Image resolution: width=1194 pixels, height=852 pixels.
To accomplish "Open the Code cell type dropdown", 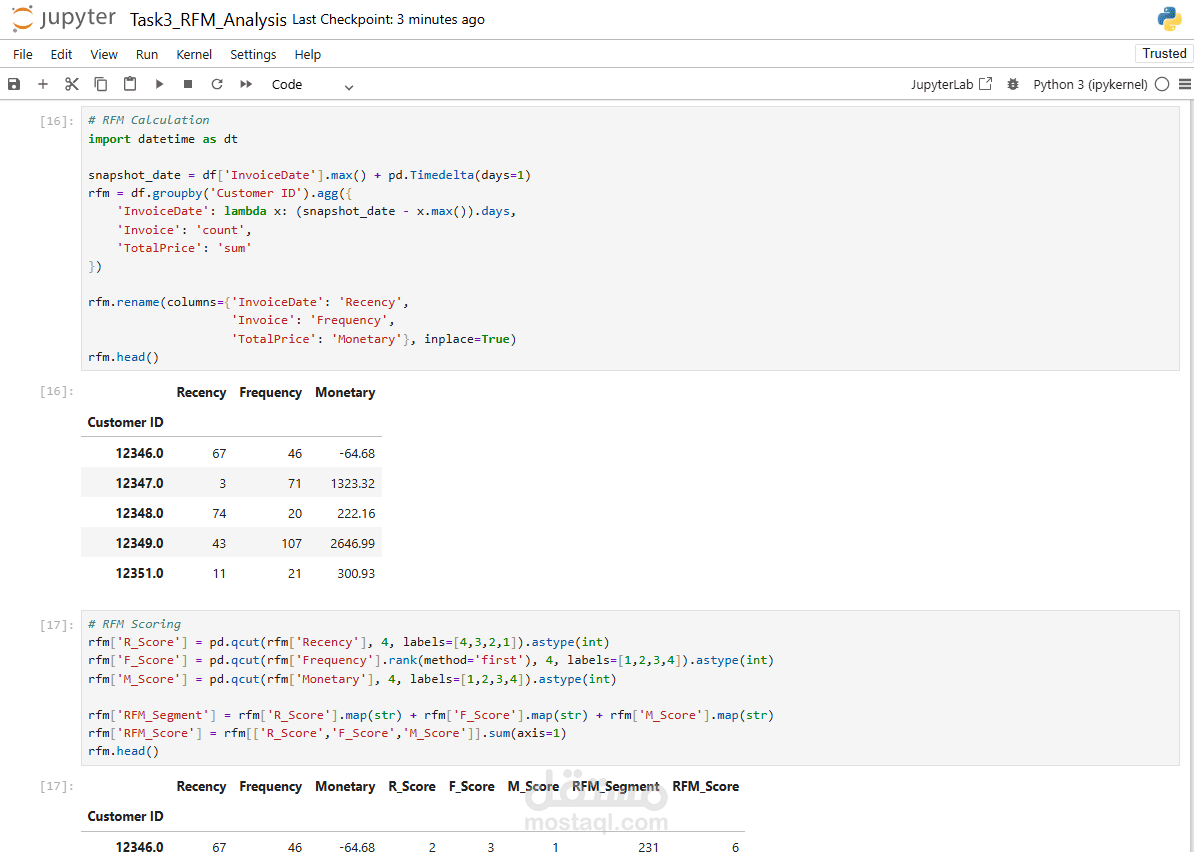I will (312, 85).
